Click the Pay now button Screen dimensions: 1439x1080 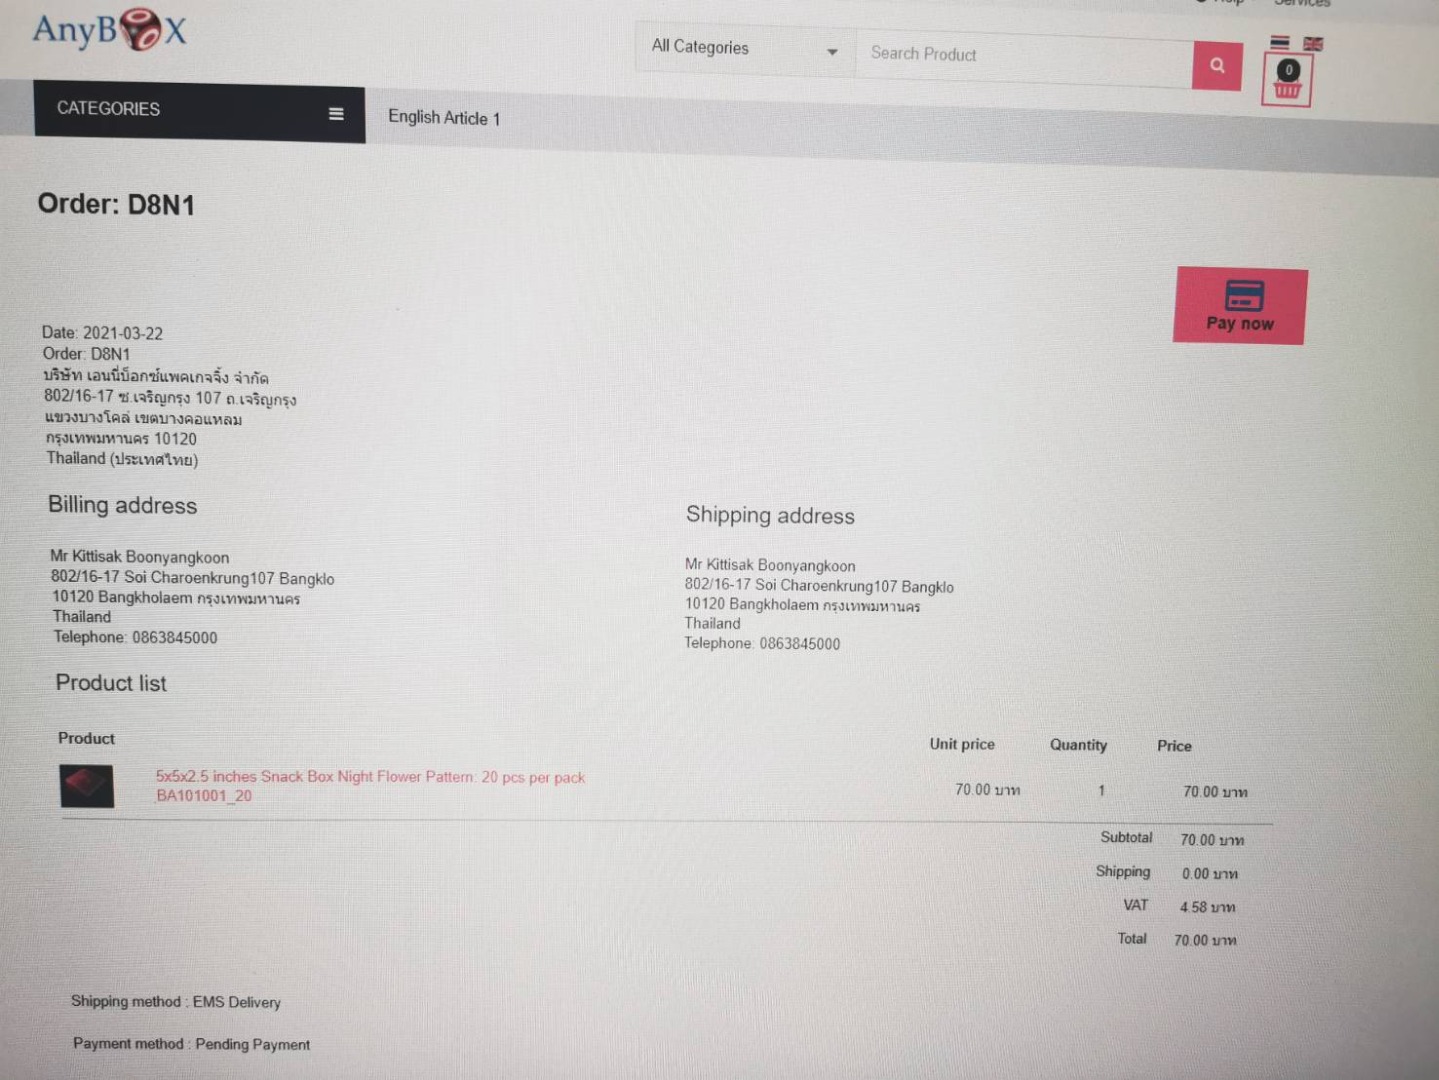(x=1240, y=306)
